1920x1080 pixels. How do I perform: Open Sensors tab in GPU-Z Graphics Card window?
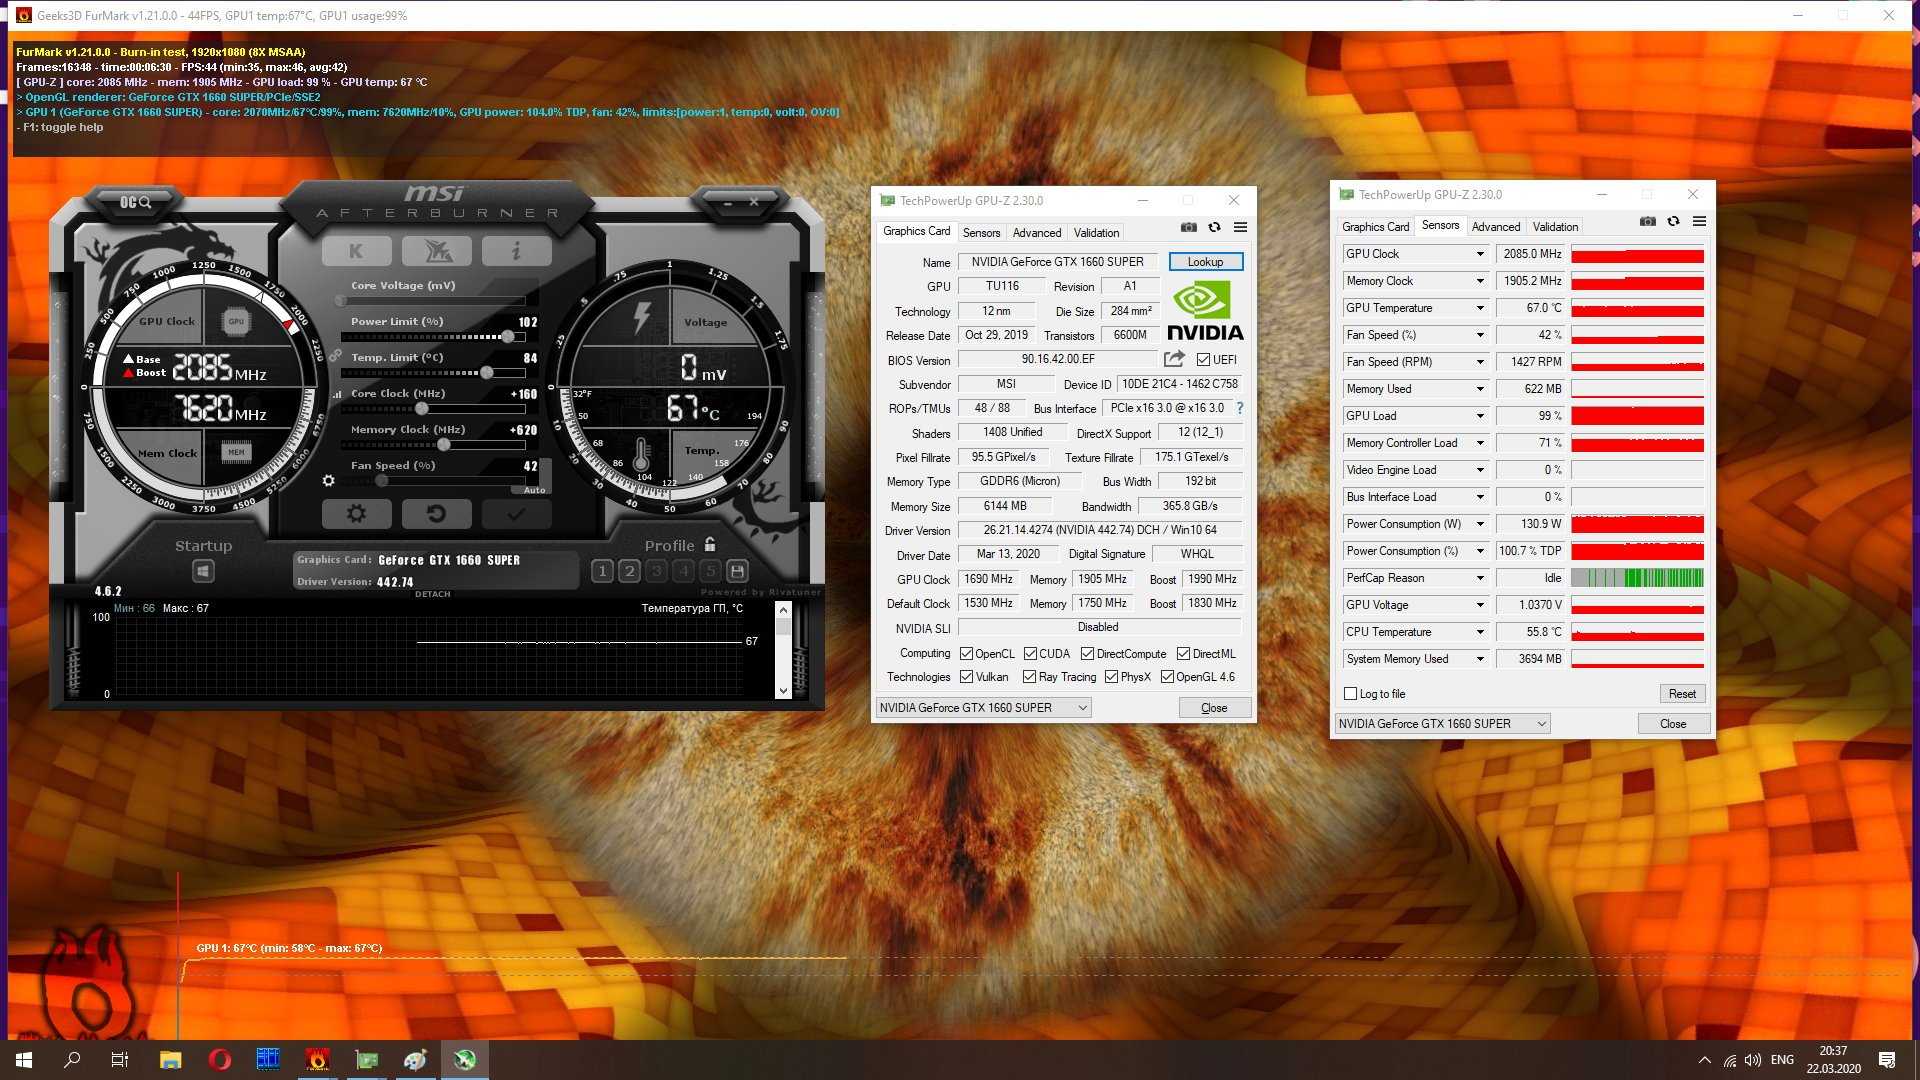981,232
